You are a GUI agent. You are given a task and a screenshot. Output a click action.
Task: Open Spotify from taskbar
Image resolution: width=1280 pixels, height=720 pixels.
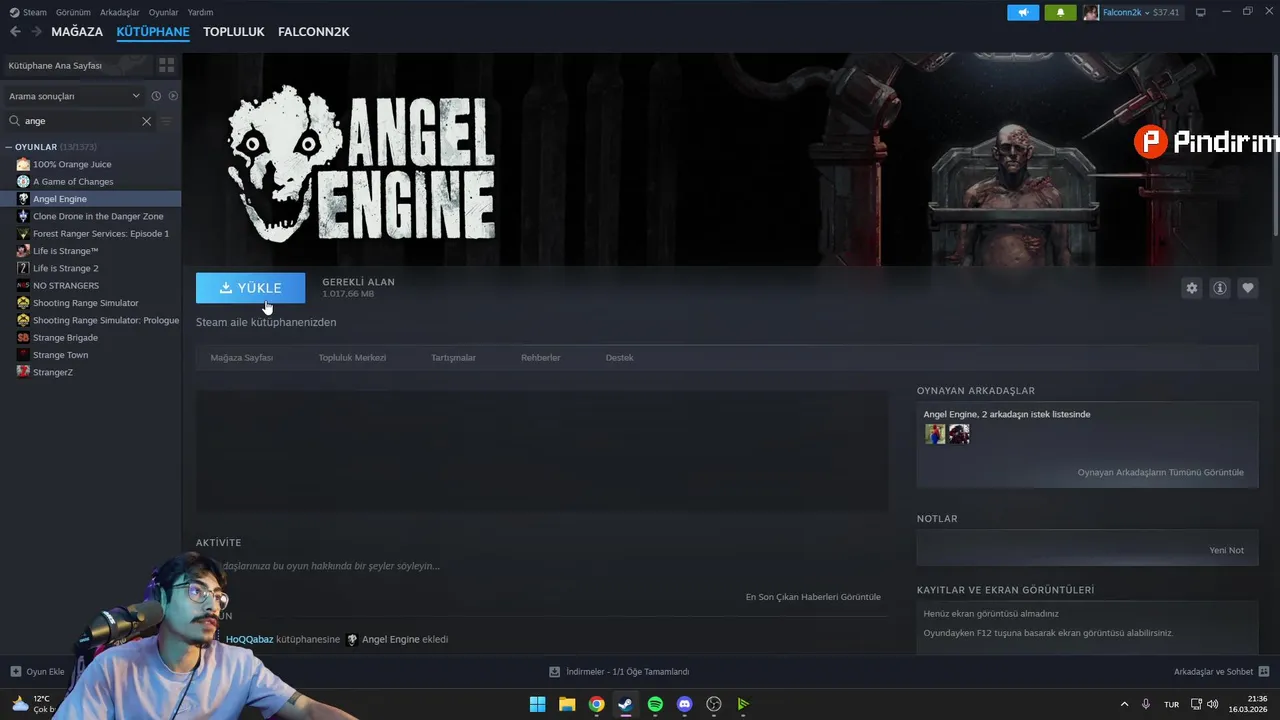pos(655,704)
